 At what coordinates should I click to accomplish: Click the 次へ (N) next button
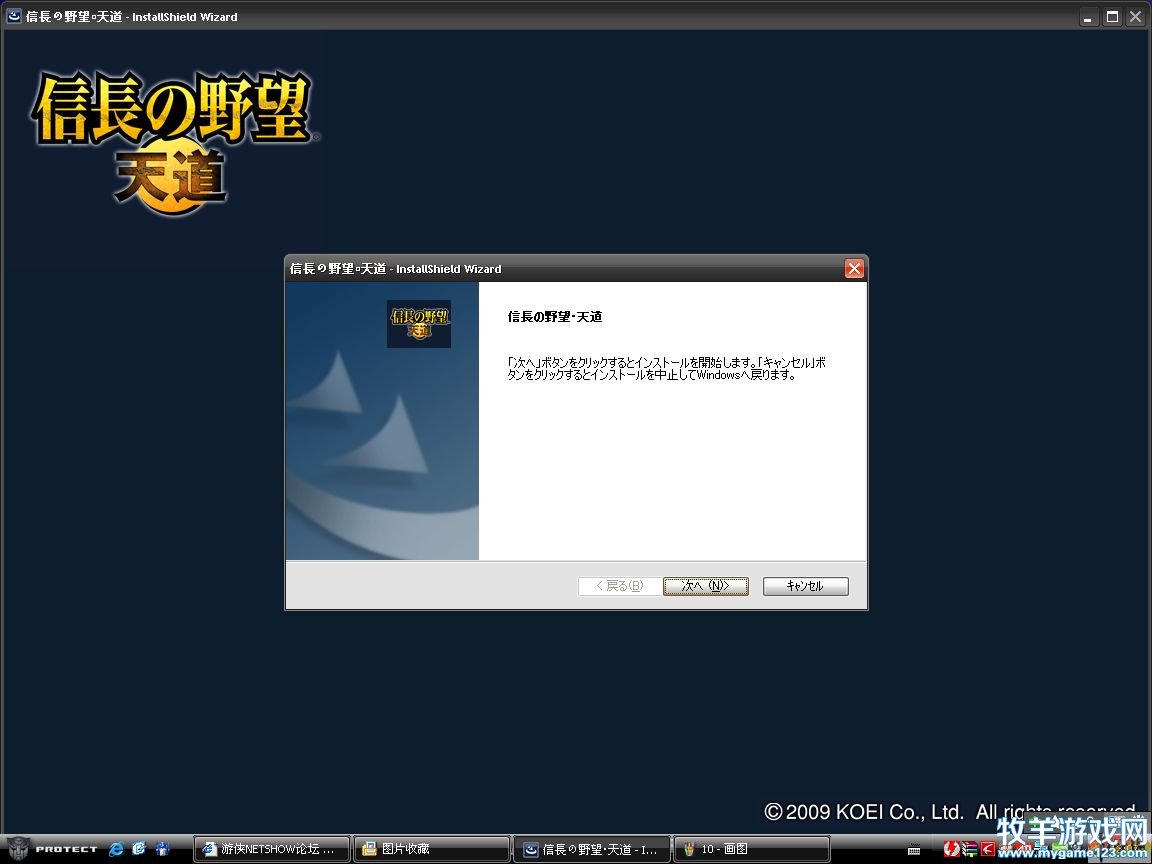tap(705, 586)
